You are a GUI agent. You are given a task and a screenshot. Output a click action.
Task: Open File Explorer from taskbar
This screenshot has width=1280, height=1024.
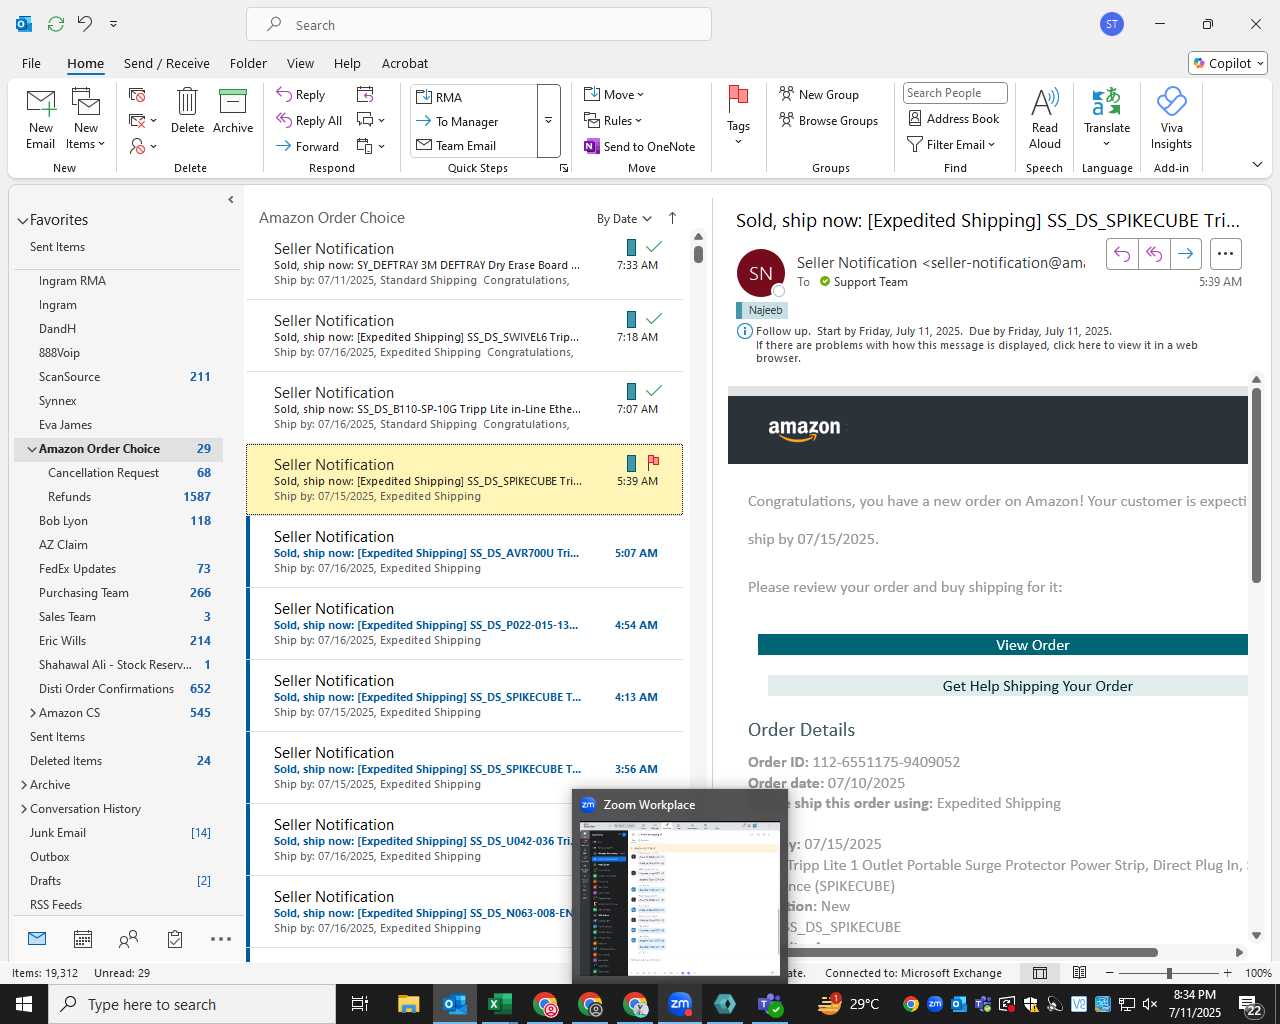point(408,1004)
